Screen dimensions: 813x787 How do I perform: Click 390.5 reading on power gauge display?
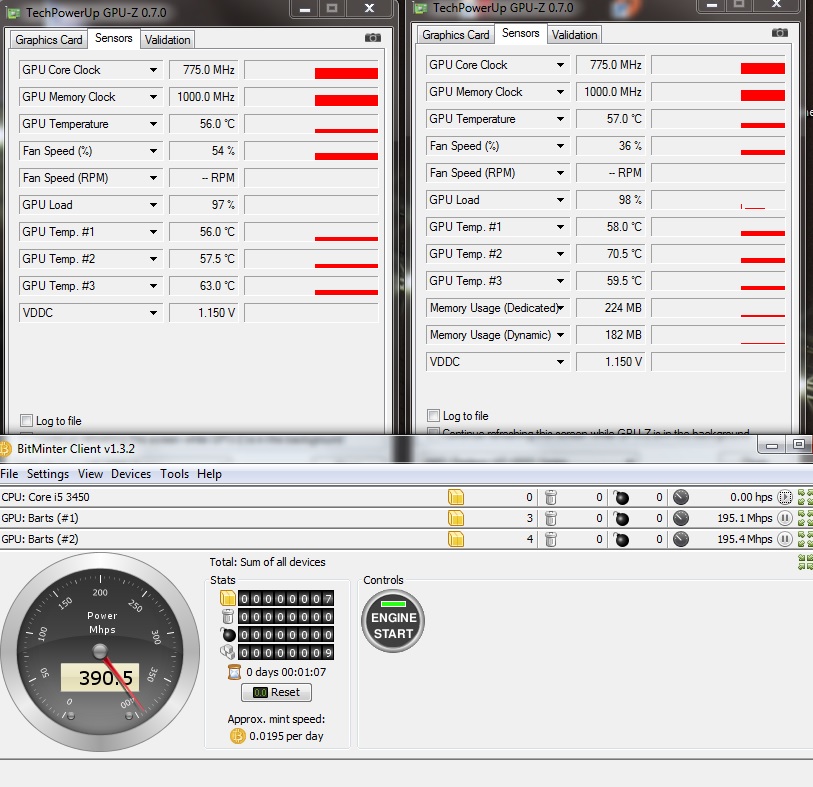(100, 677)
